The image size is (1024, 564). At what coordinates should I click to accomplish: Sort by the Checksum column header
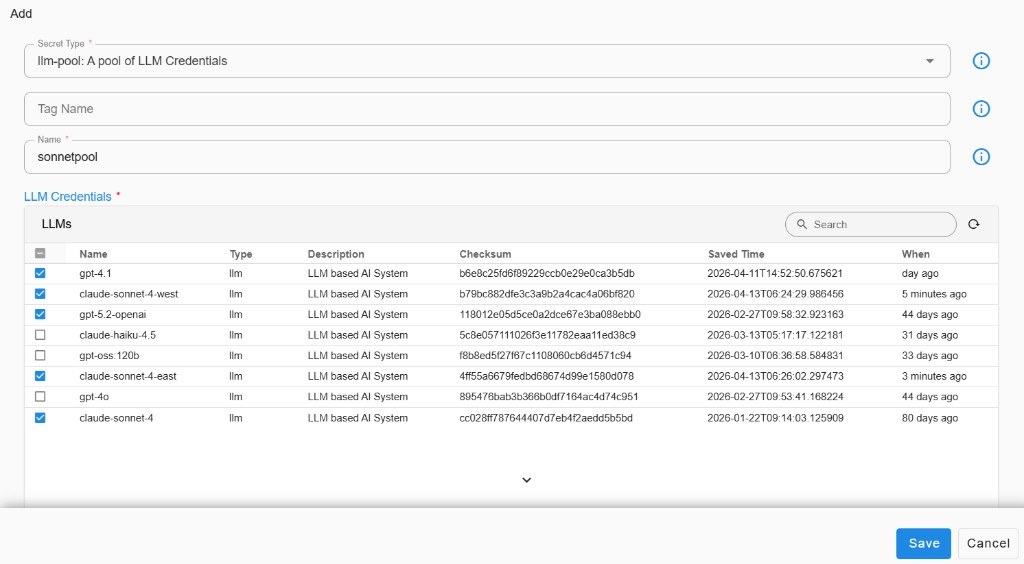click(485, 254)
